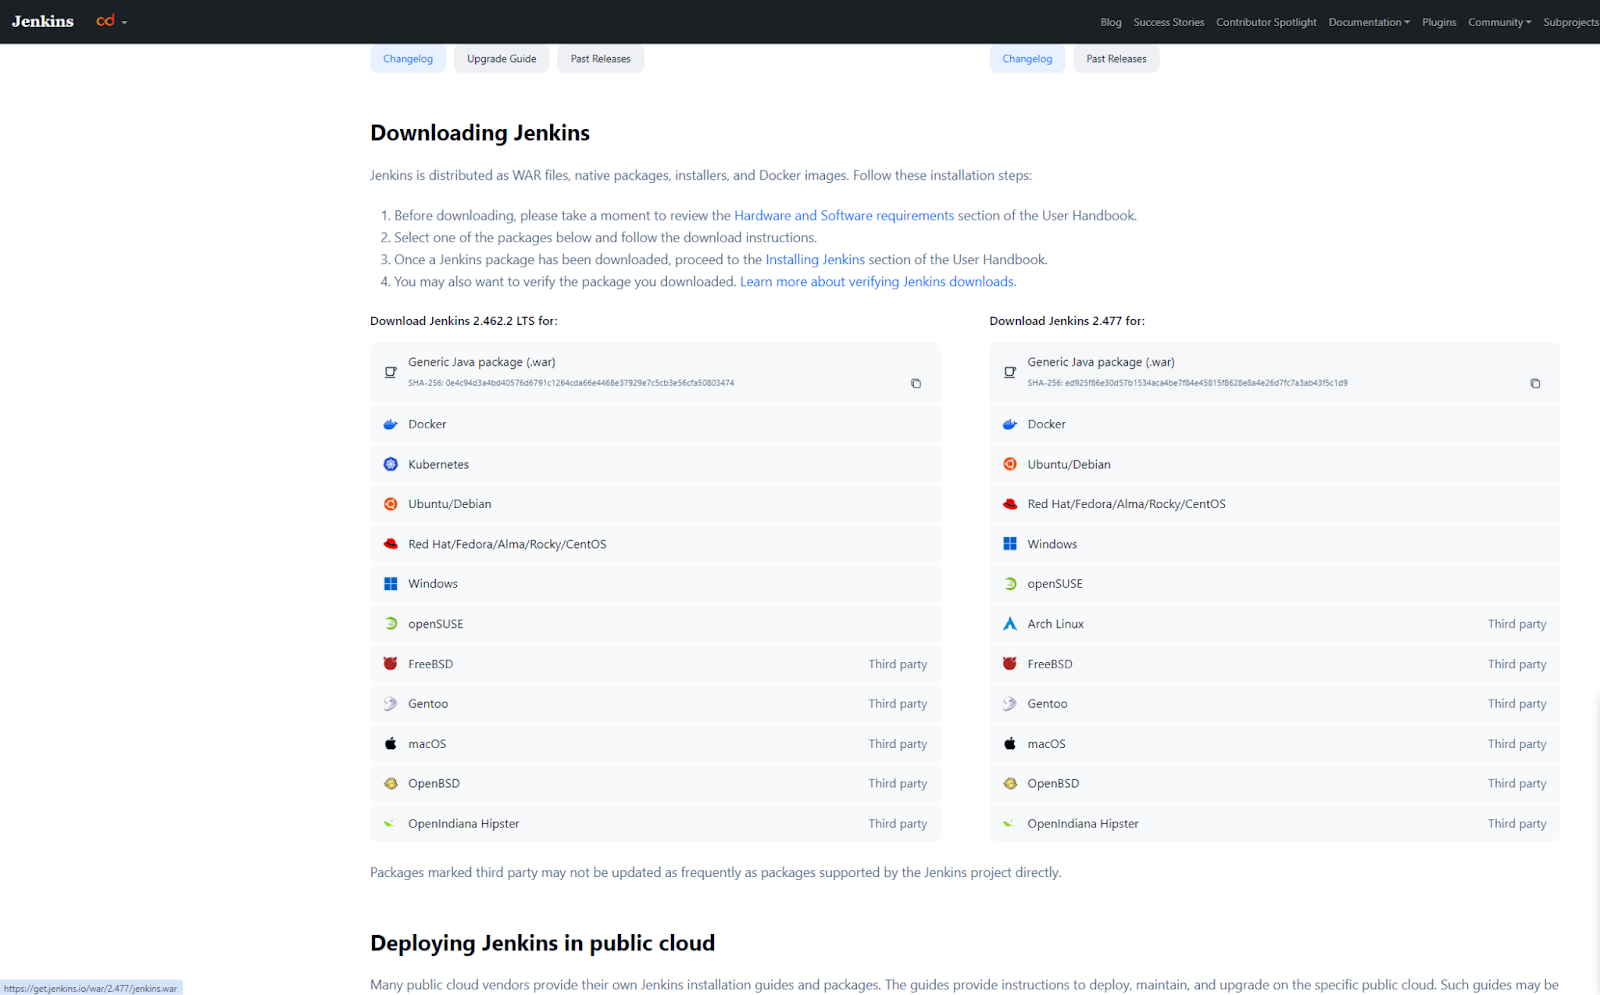Click the Gentoo icon in 2.477 list

point(1010,704)
